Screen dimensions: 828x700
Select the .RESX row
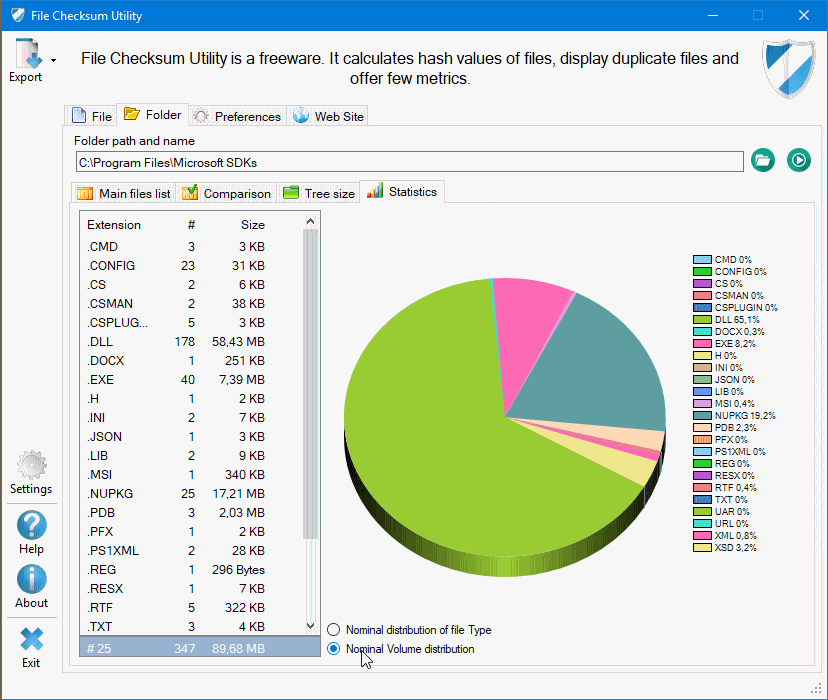pos(192,589)
